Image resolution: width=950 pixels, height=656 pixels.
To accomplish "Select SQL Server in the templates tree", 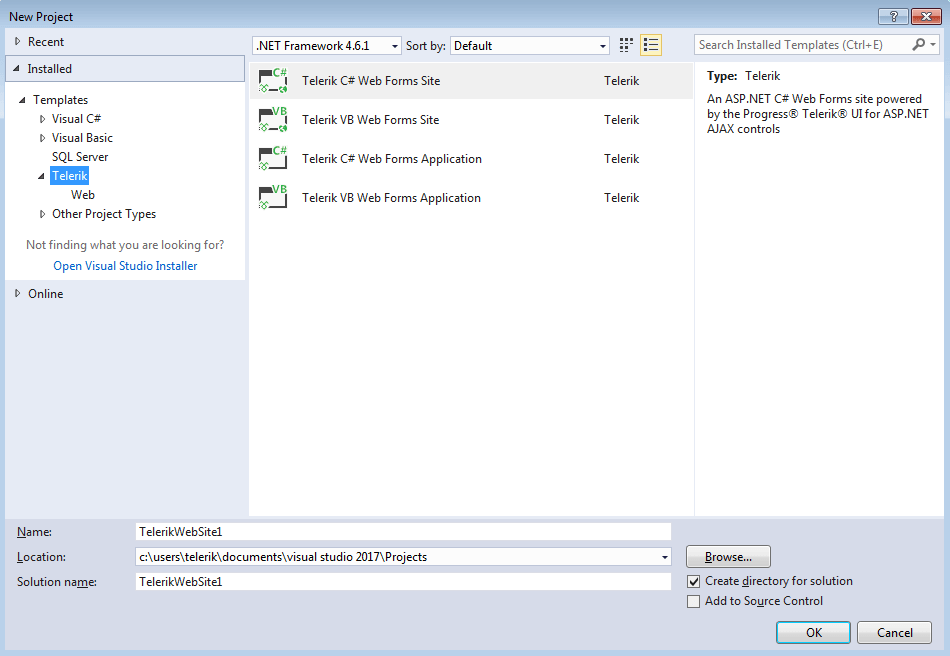I will 80,157.
